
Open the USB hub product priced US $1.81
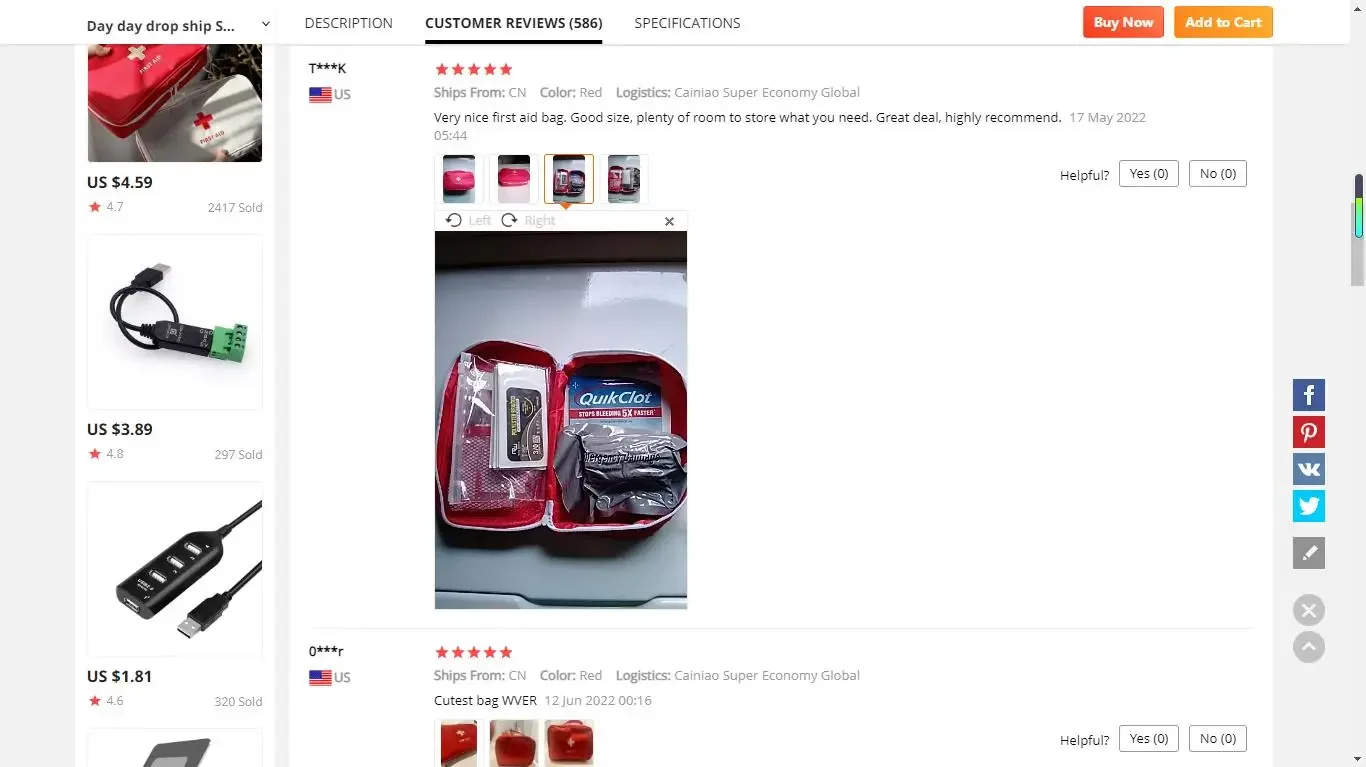tap(175, 569)
